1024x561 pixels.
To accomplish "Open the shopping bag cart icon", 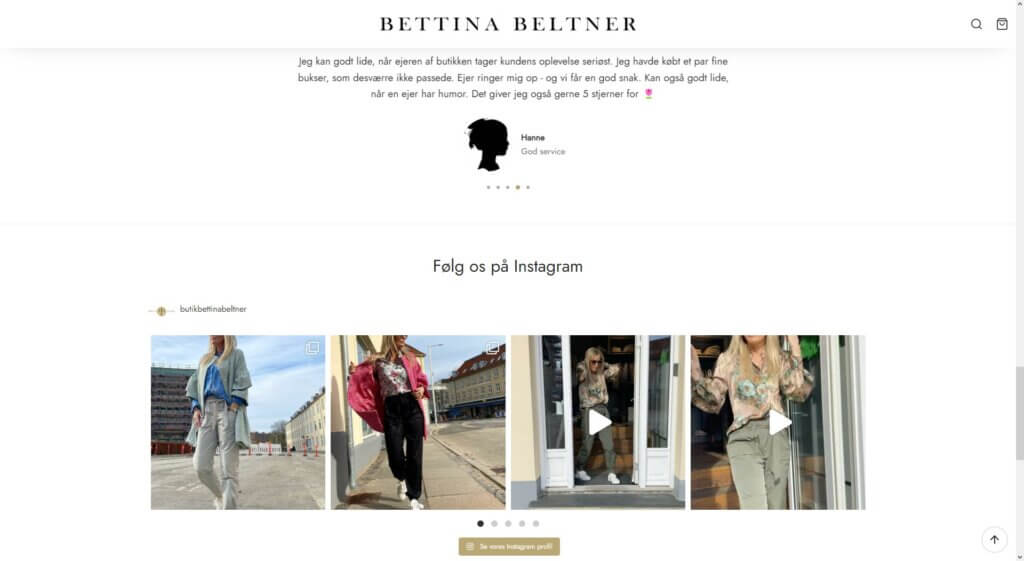I will [1002, 24].
